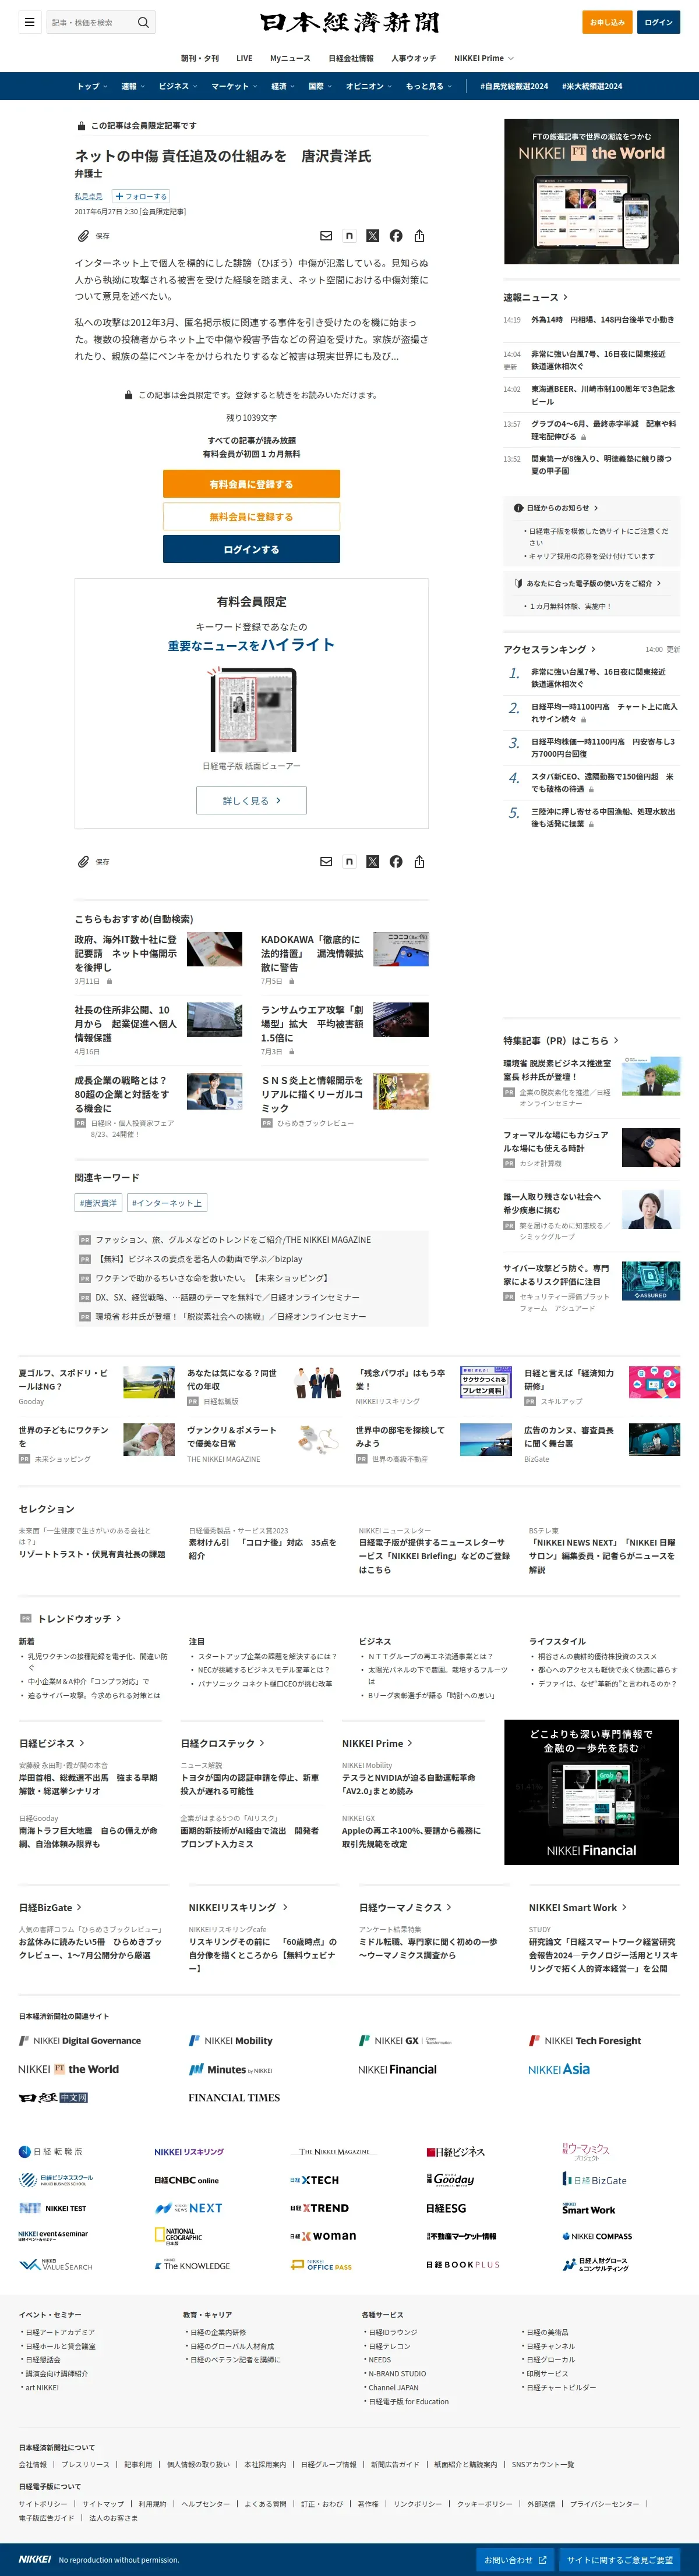
Task: Click the Nikkei Chinese edition logo
Action: click(53, 2097)
